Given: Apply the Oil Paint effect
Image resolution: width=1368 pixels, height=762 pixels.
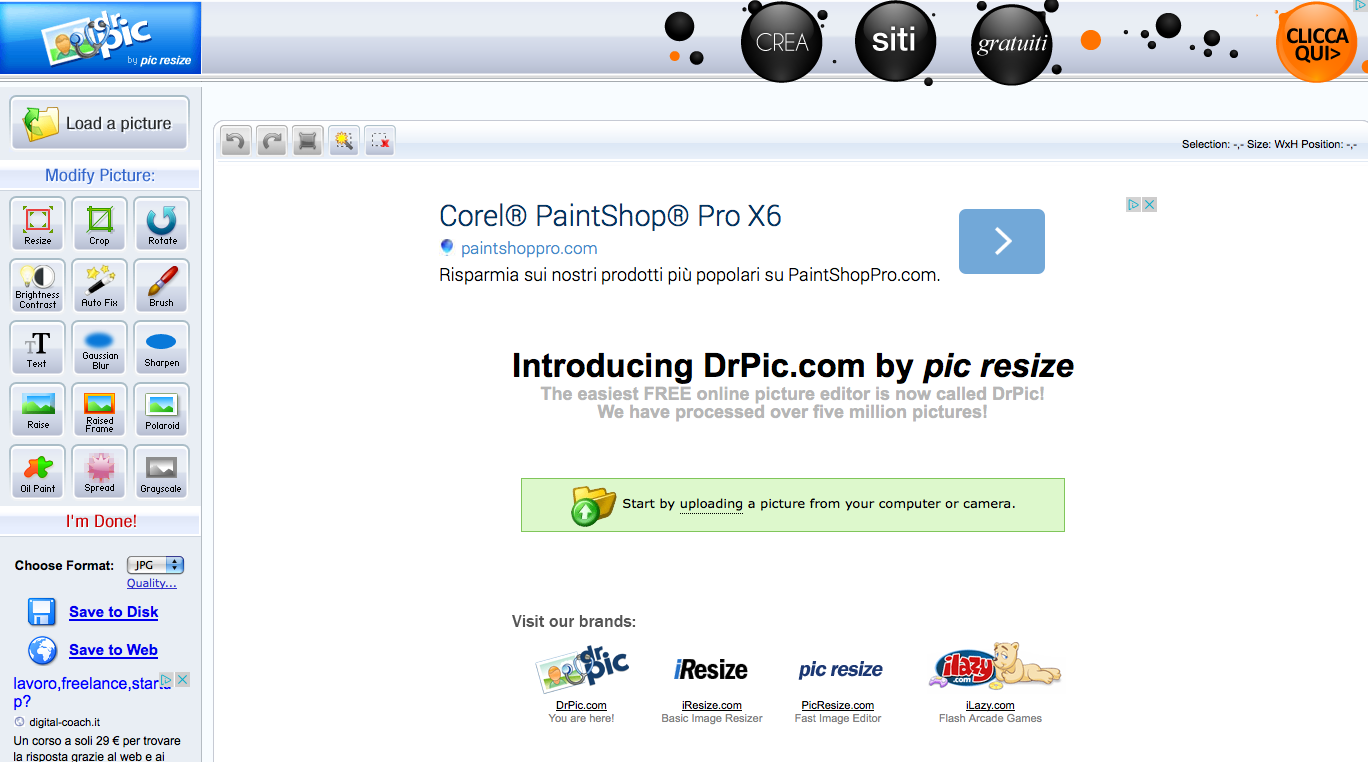Looking at the screenshot, I should pyautogui.click(x=38, y=471).
